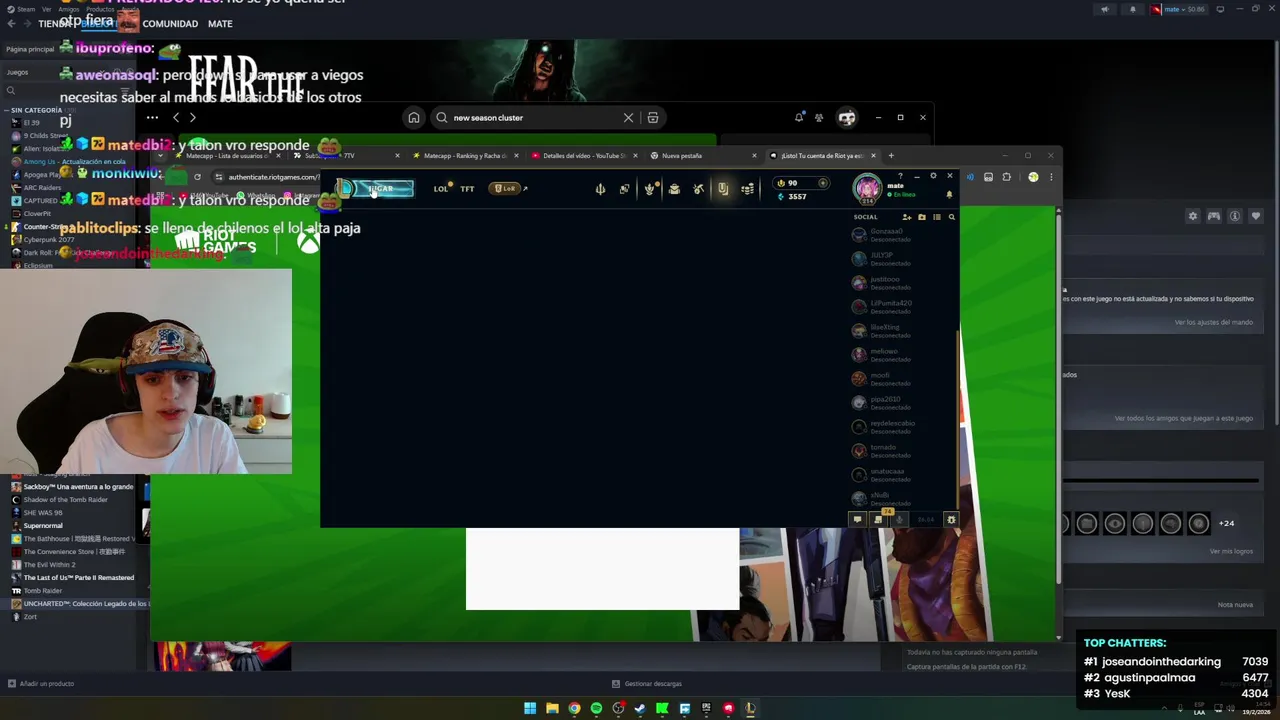Select friend unatucaaa in friends list
The image size is (1280, 720).
(x=903, y=475)
